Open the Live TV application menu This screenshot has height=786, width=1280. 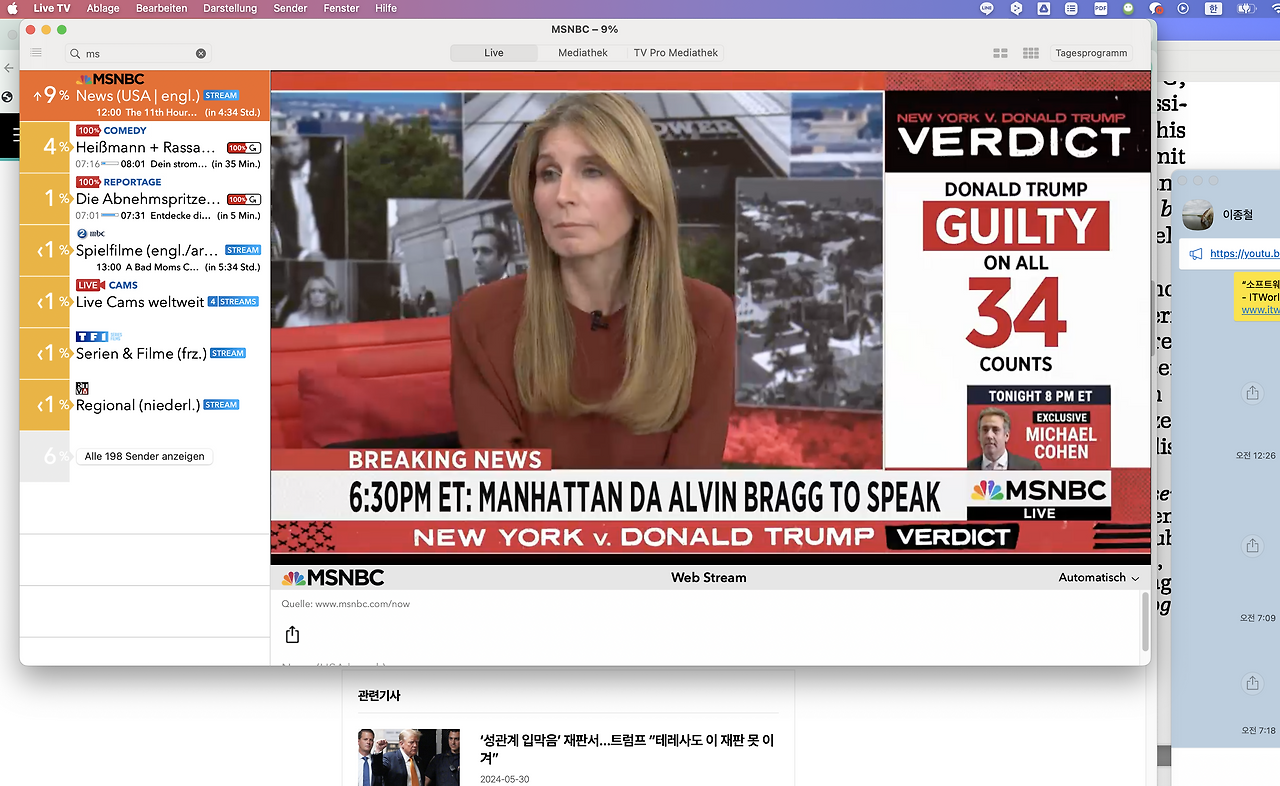[x=51, y=8]
